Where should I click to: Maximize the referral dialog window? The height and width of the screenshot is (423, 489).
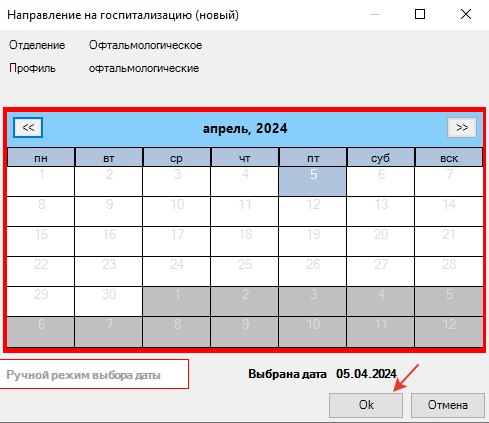click(x=420, y=14)
